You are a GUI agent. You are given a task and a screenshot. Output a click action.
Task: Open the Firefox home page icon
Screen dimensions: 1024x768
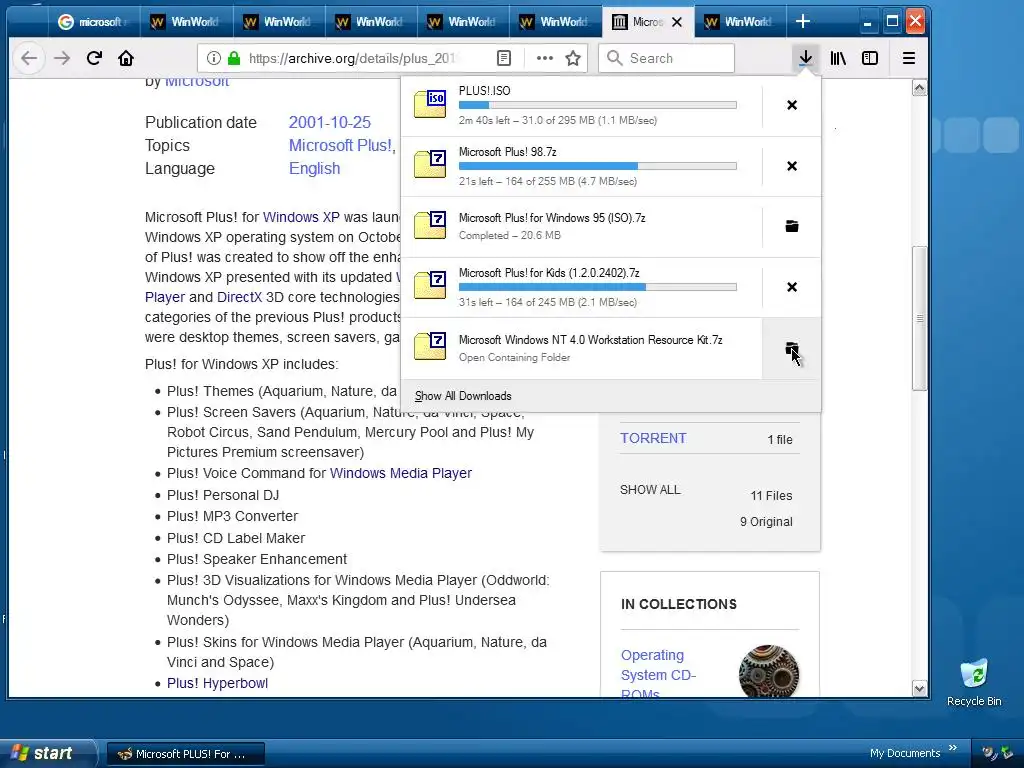pos(126,58)
